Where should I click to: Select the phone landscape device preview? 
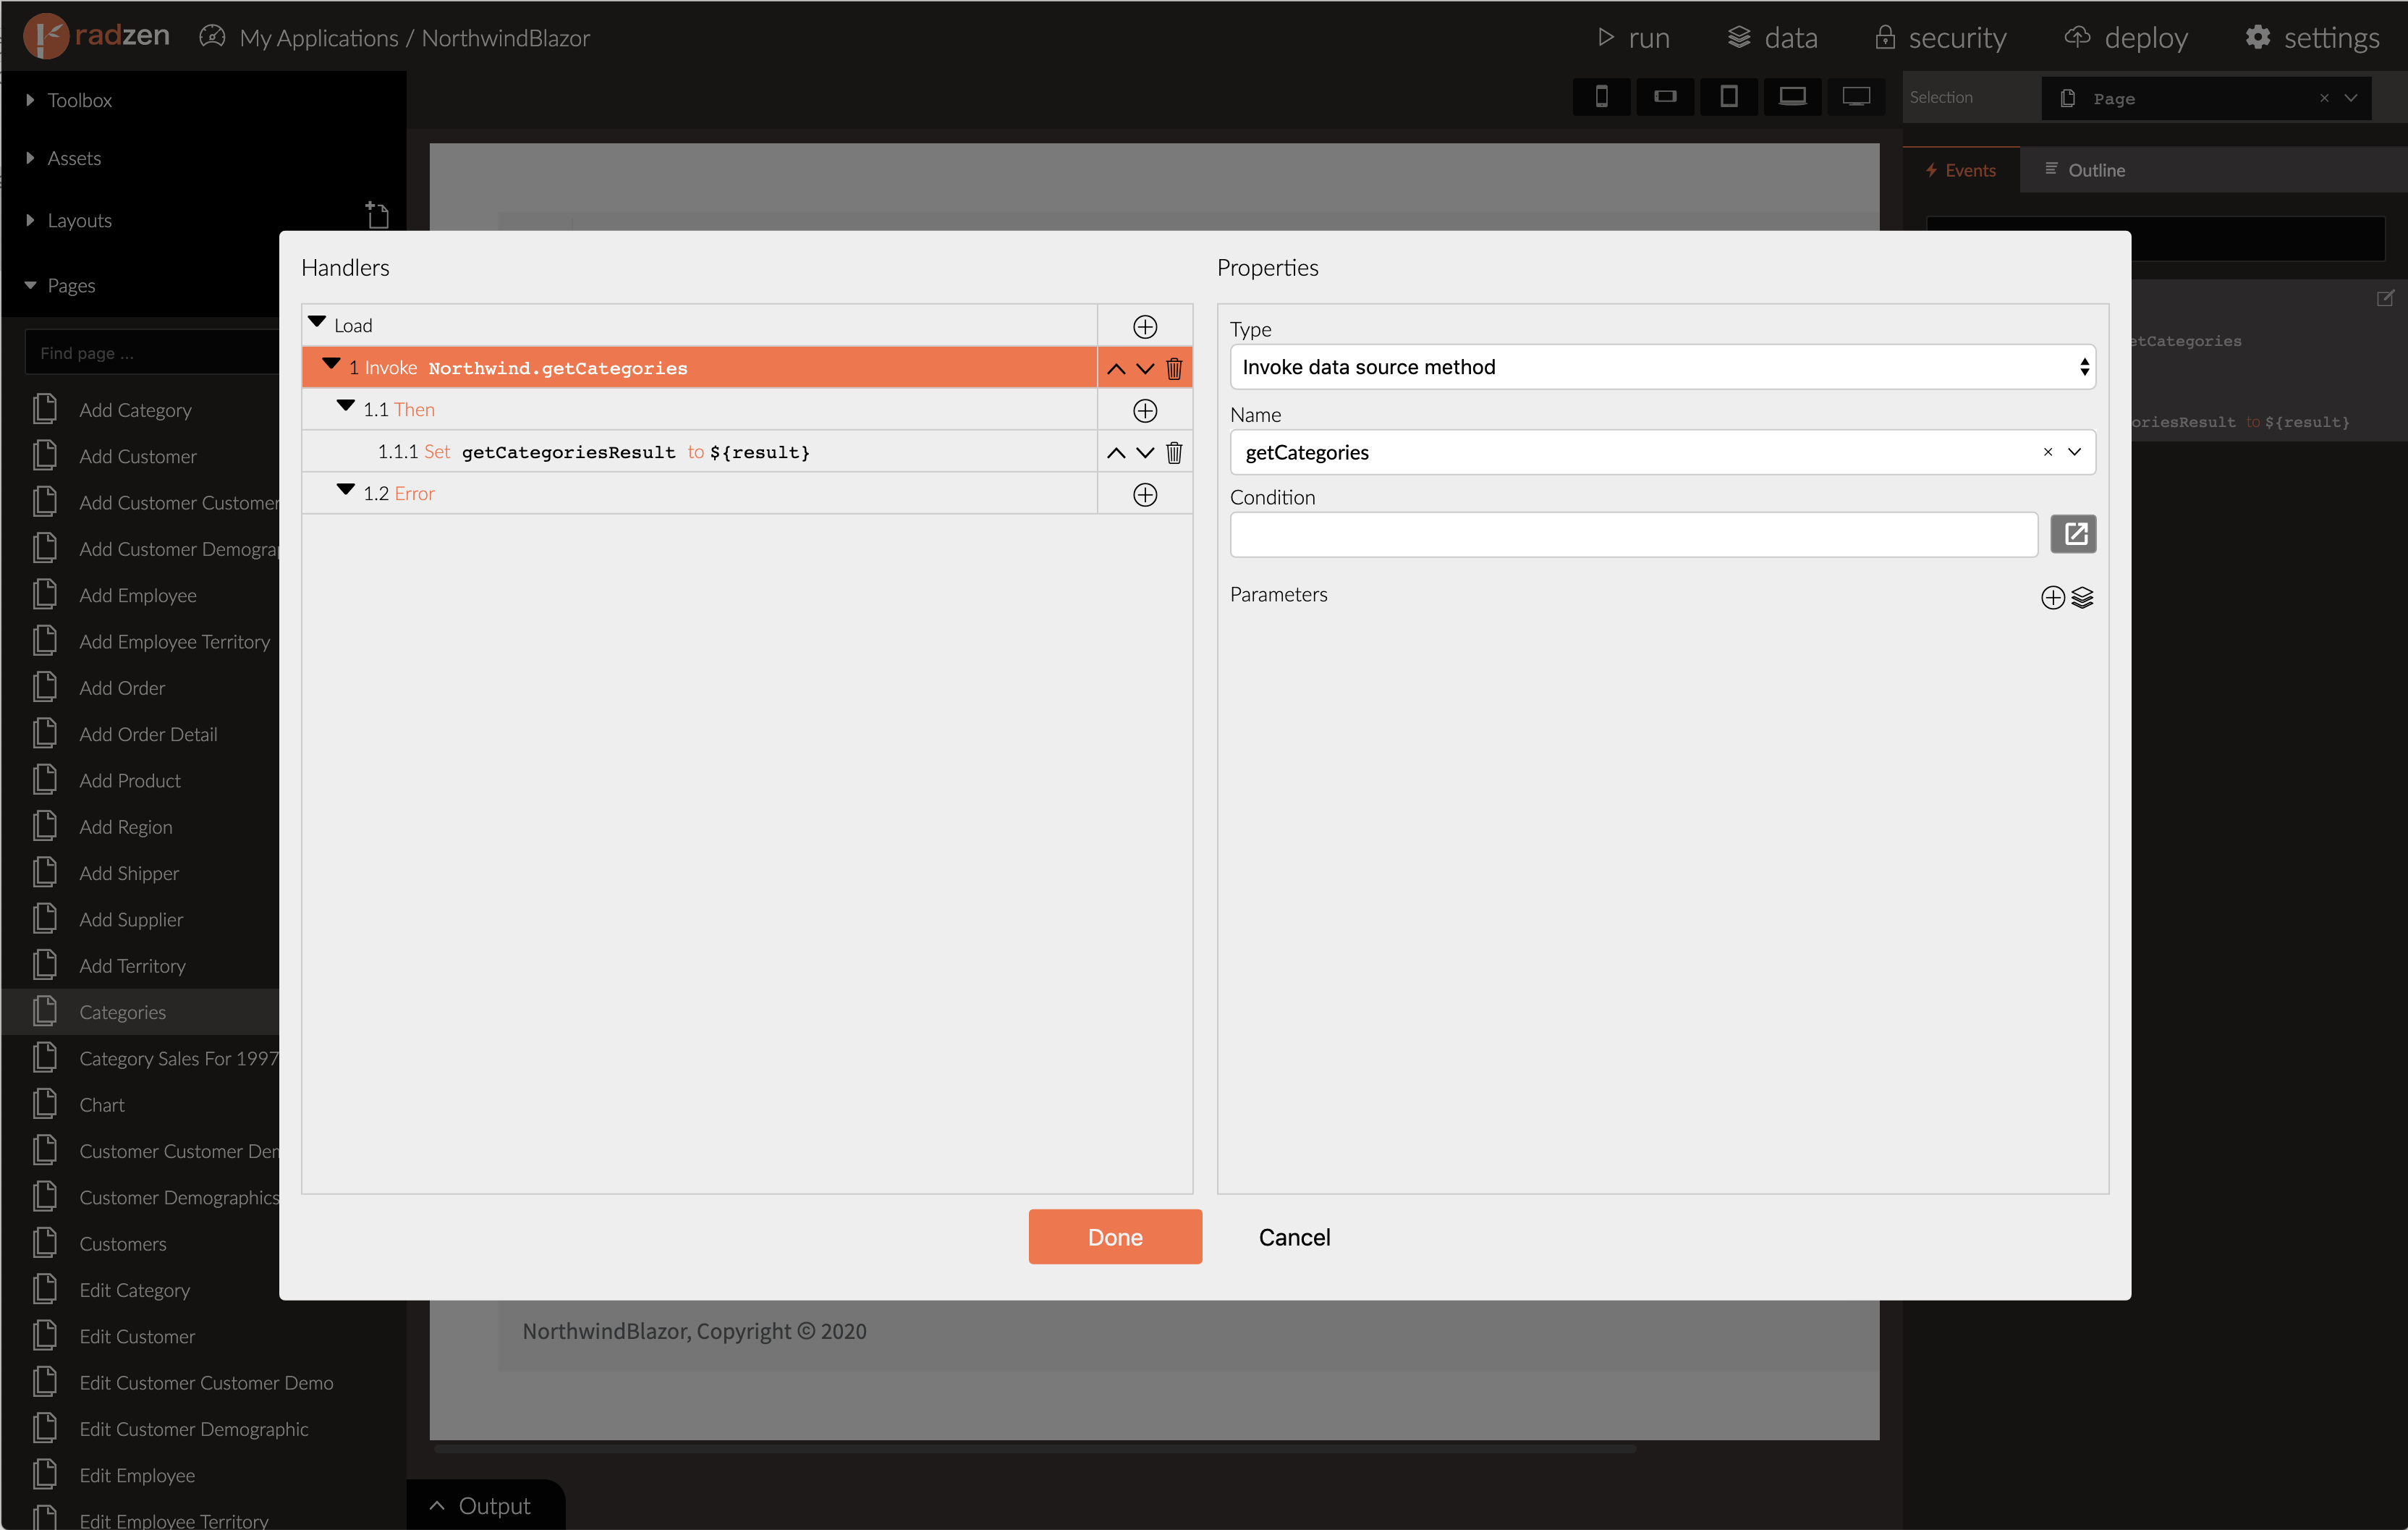(x=1665, y=97)
